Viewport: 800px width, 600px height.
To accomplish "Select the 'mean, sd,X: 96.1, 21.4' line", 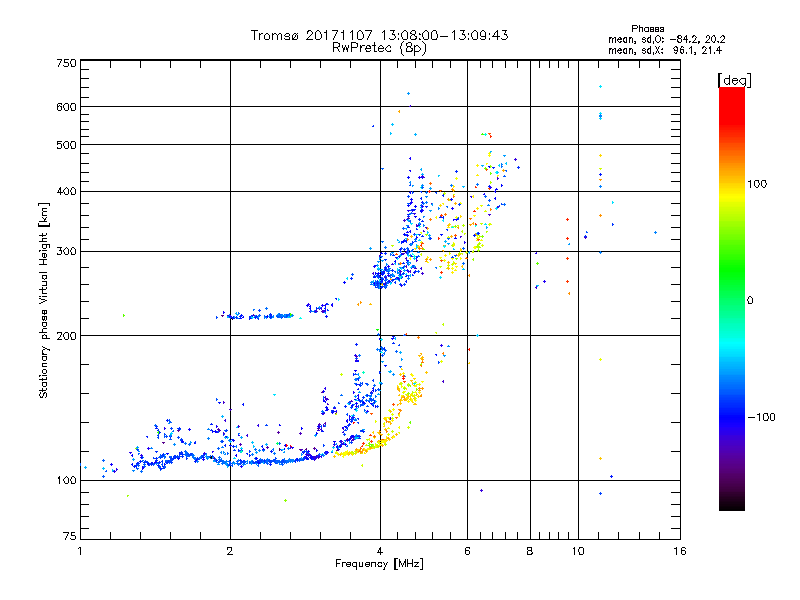I will click(x=665, y=50).
